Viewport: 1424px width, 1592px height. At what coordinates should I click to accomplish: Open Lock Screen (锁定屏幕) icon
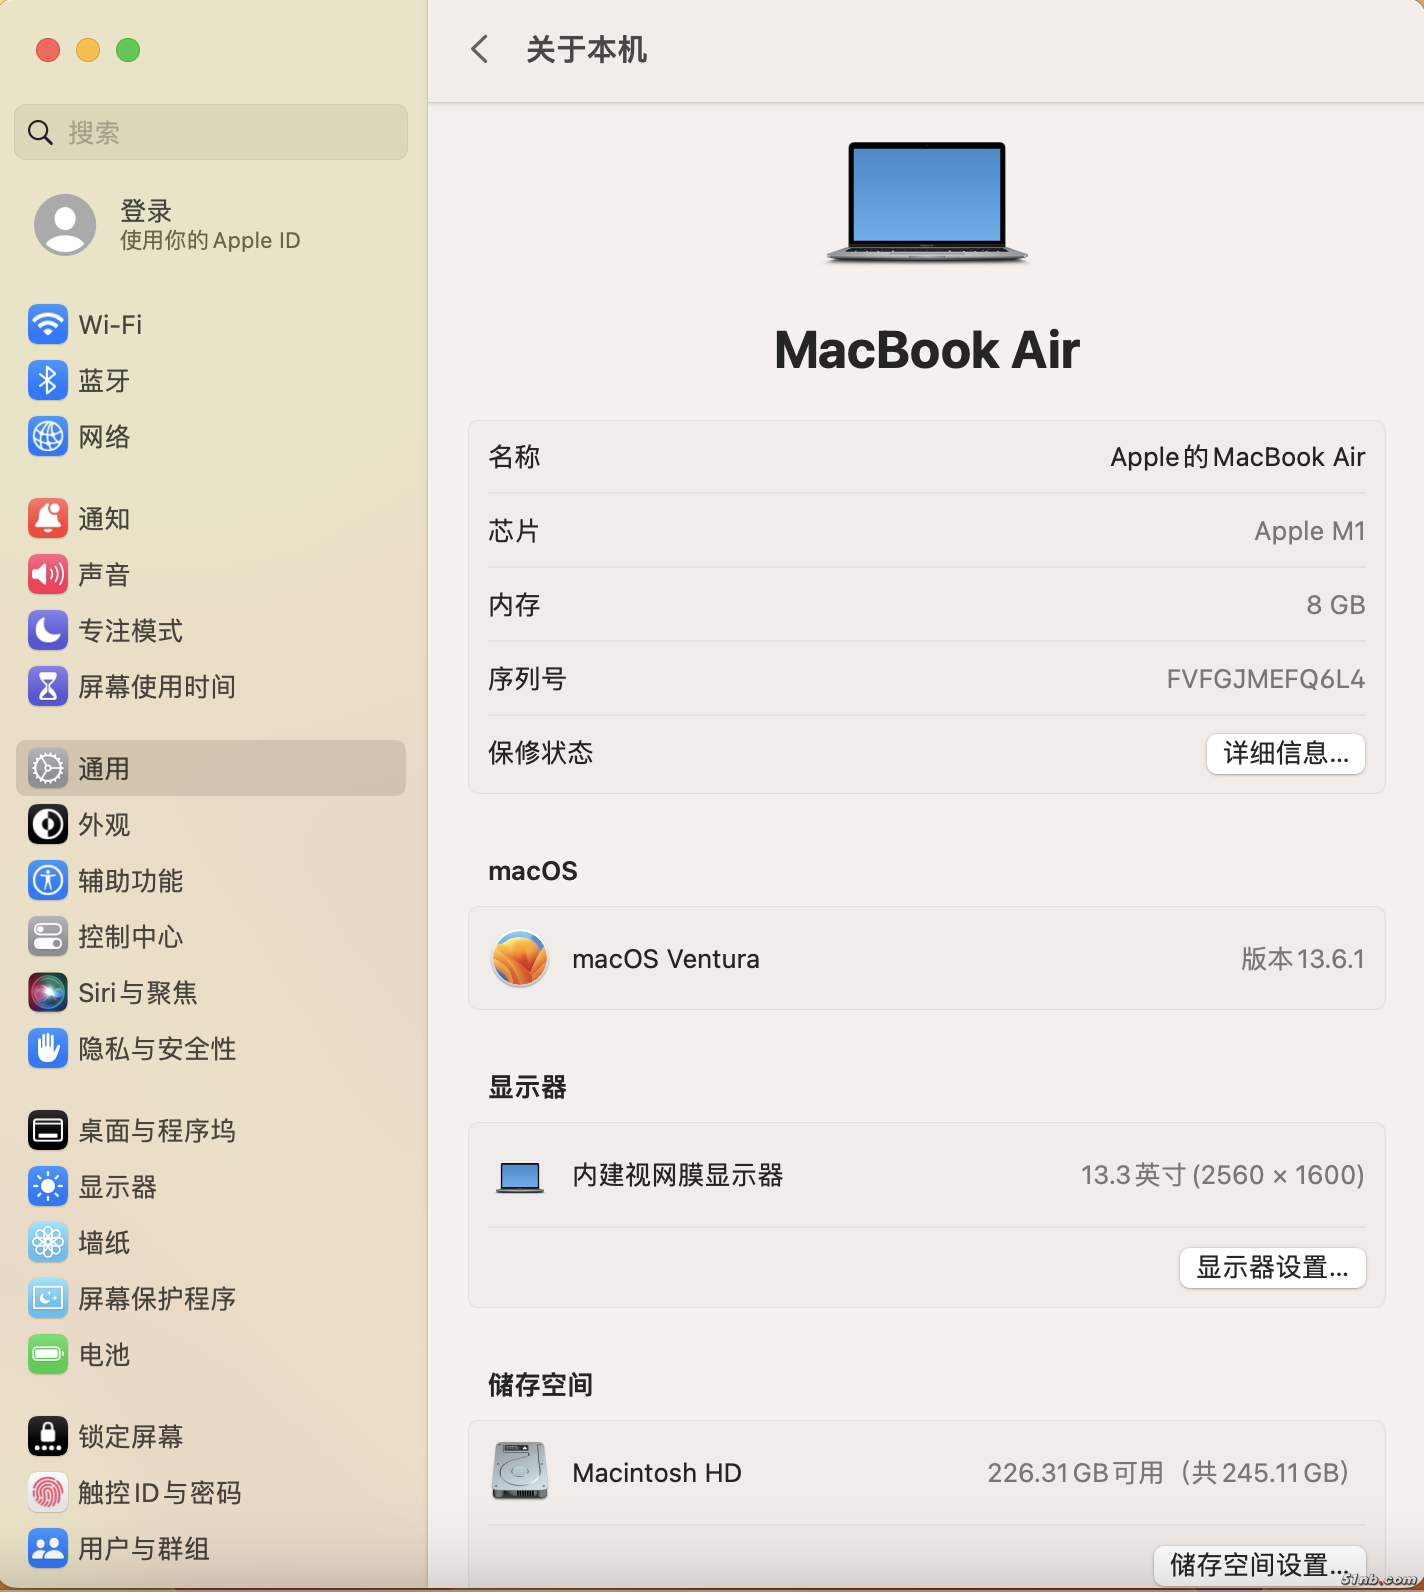pos(48,1437)
